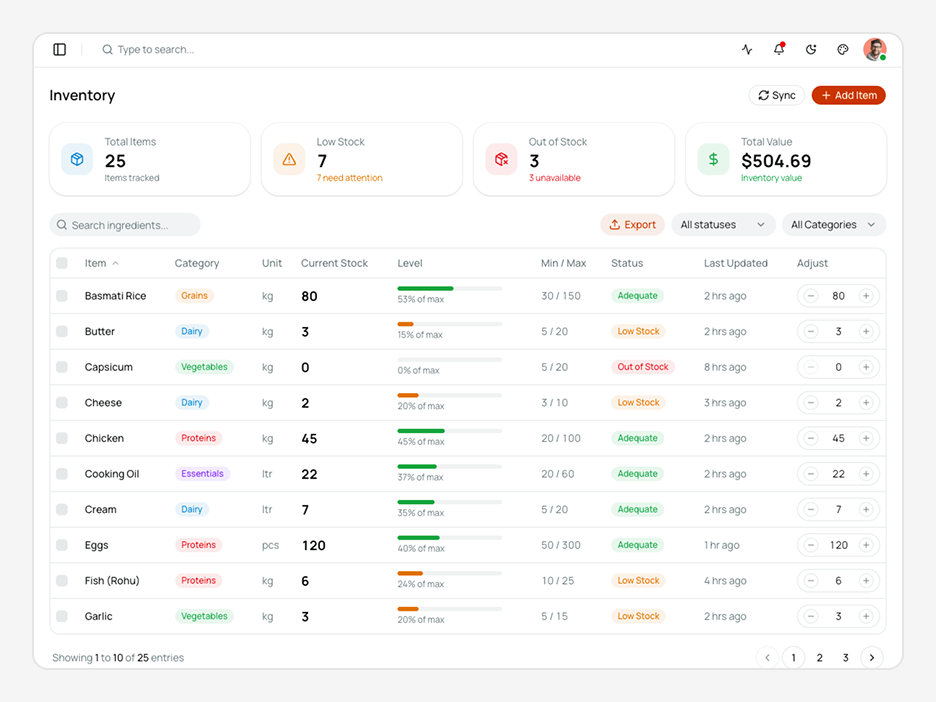Open the theme palette icon
Image resolution: width=936 pixels, height=702 pixels.
point(842,50)
